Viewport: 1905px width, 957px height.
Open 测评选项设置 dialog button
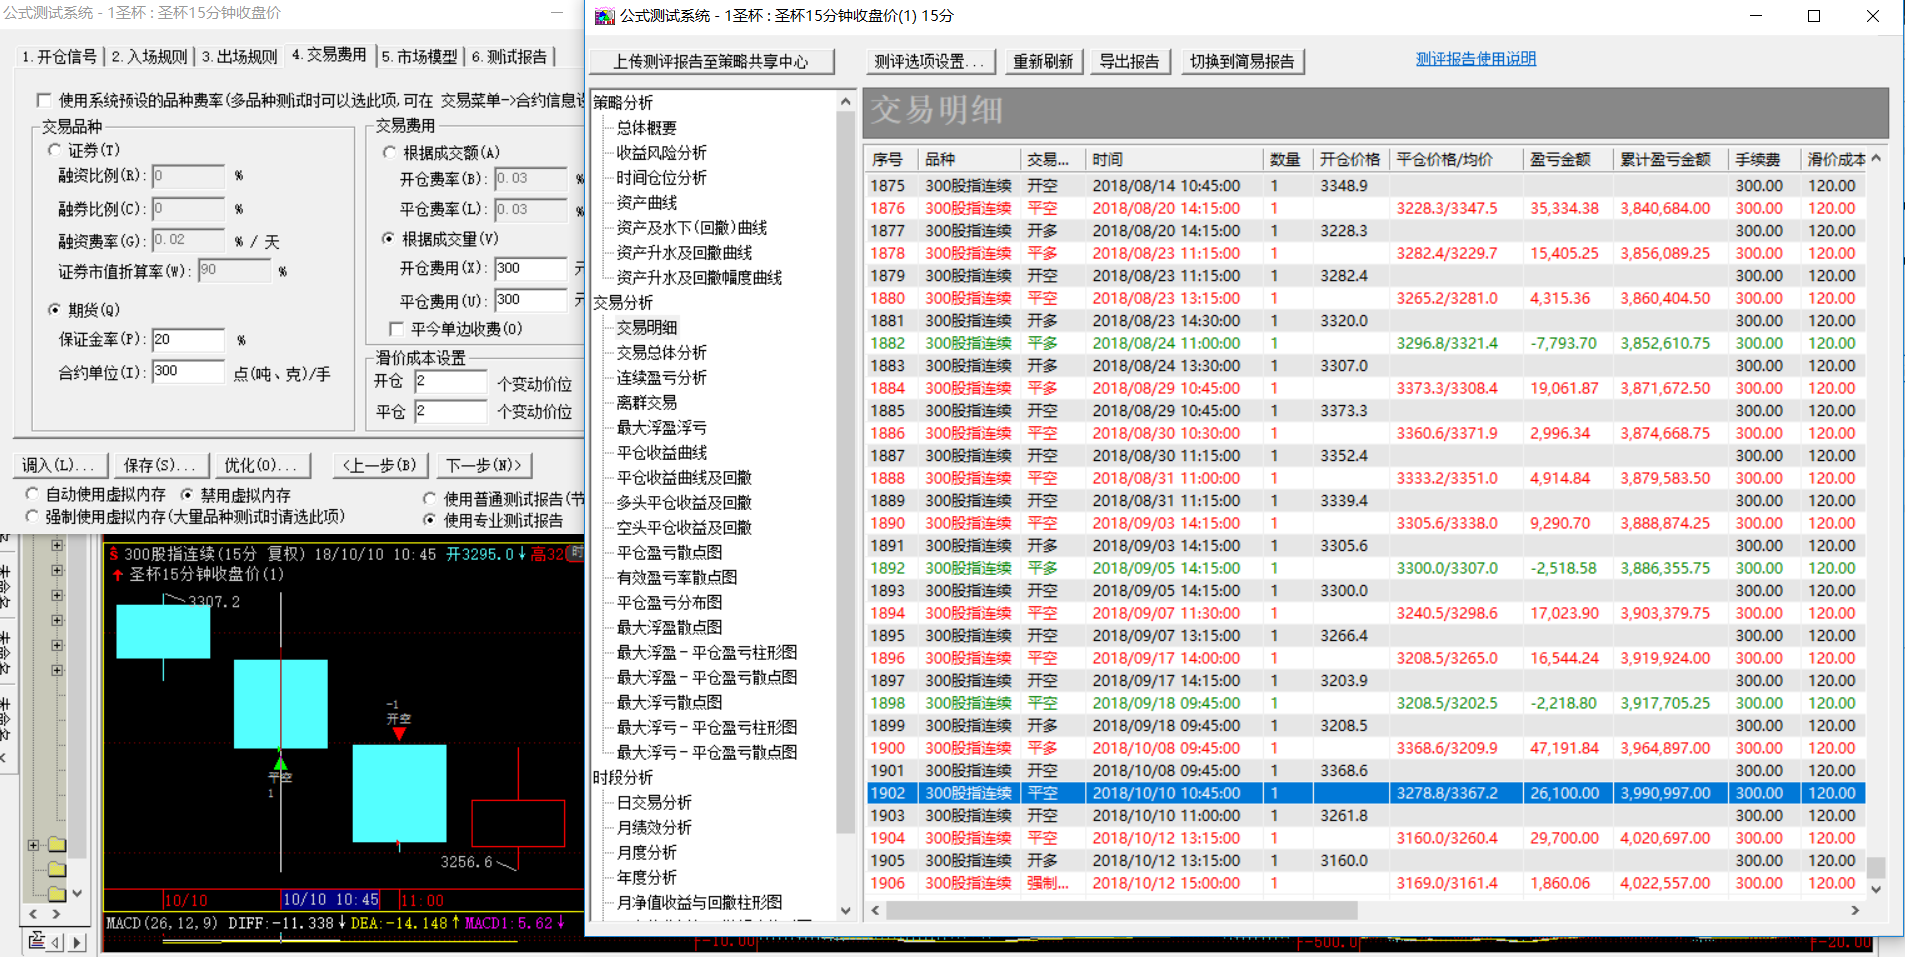pos(930,62)
